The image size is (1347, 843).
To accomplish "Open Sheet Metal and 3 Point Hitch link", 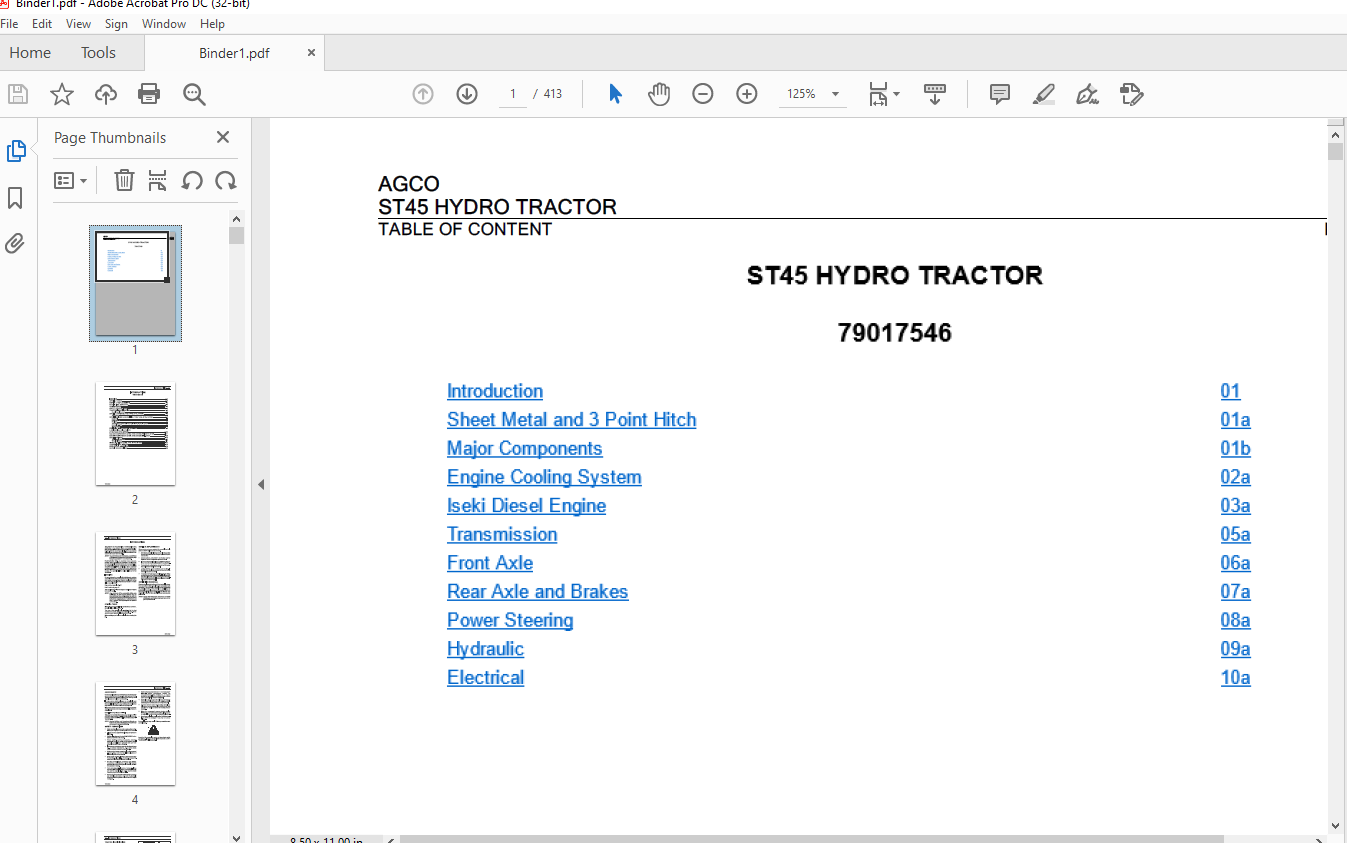I will (571, 420).
